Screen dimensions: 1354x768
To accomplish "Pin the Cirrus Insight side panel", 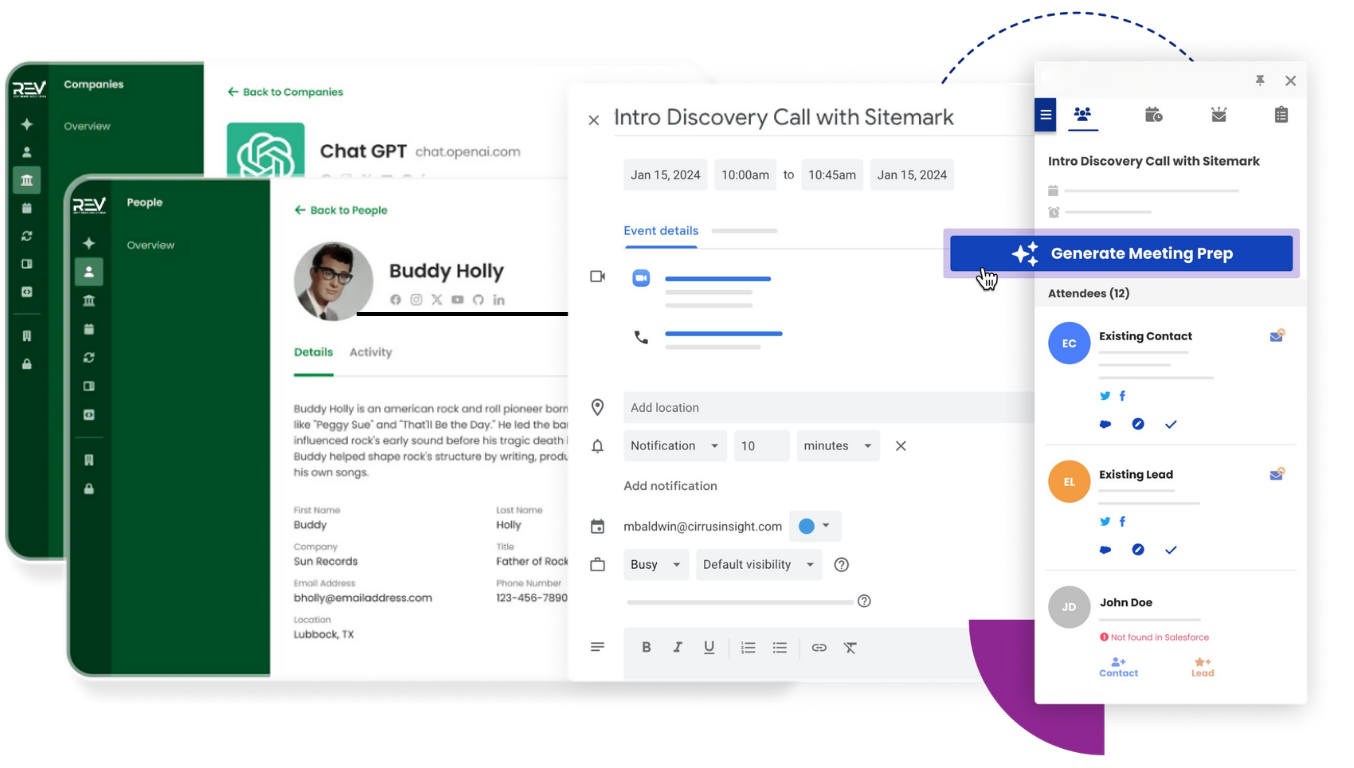I will tap(1260, 81).
